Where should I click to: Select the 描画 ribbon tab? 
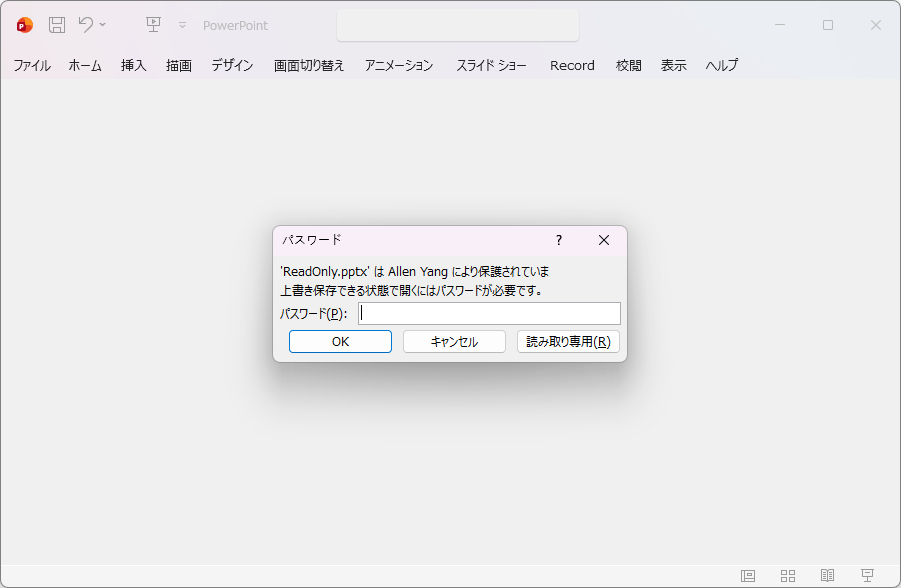tap(179, 66)
